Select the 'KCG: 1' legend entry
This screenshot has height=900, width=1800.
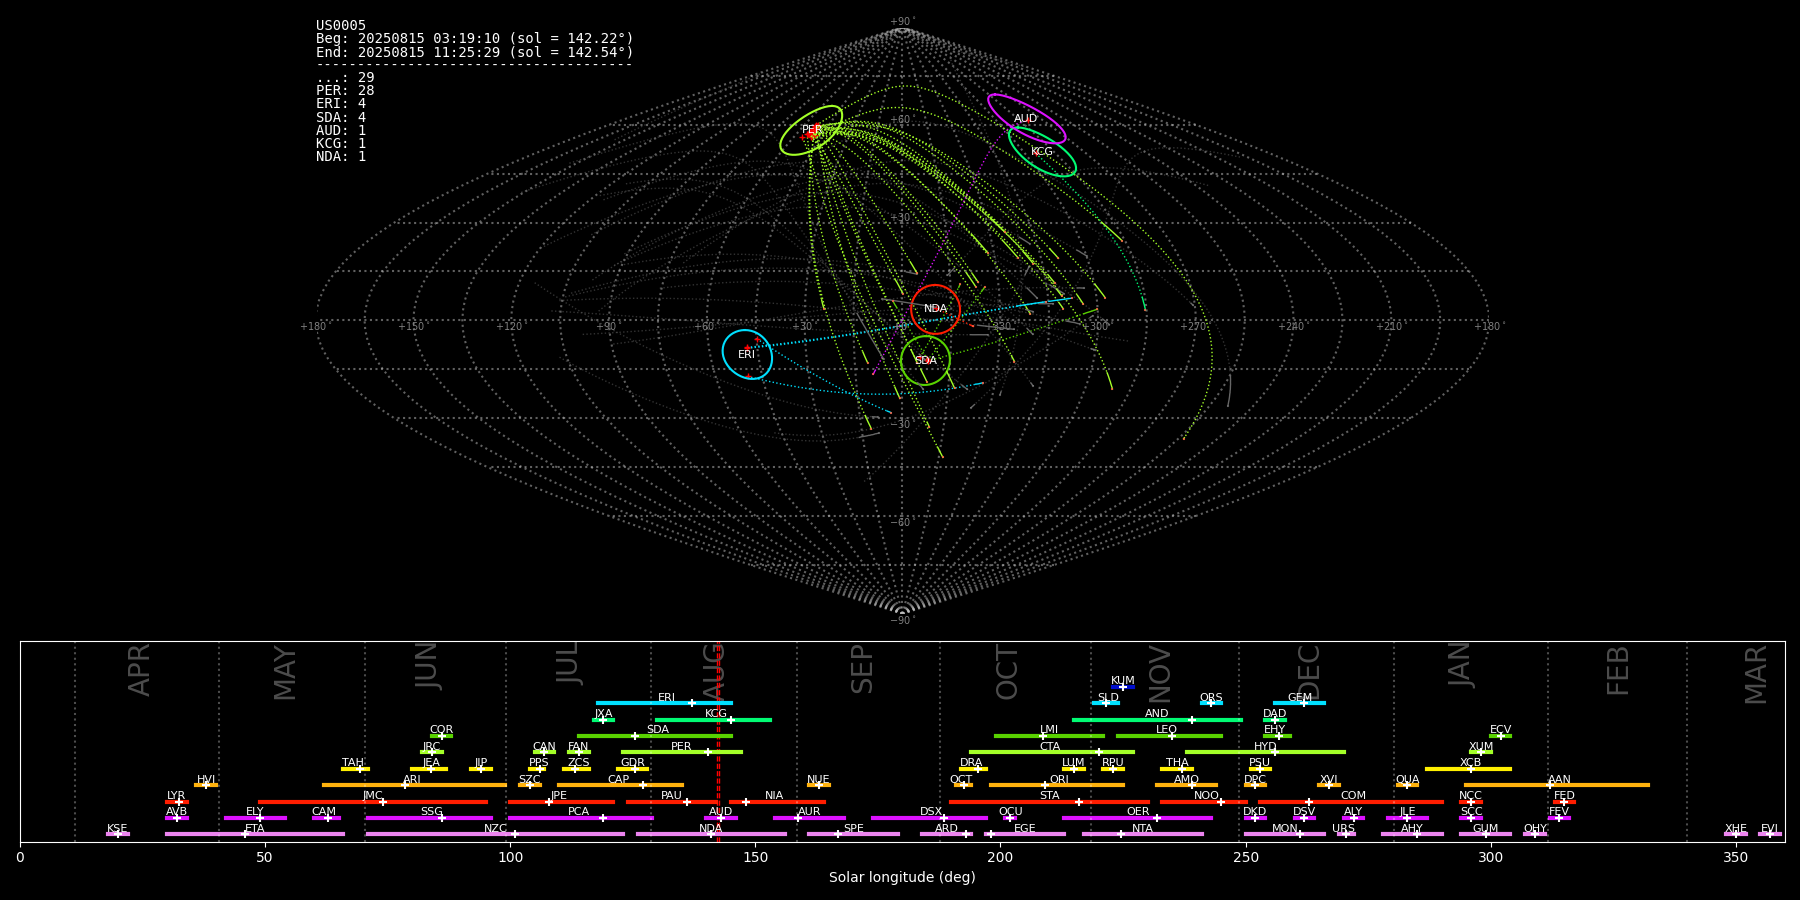pos(341,144)
